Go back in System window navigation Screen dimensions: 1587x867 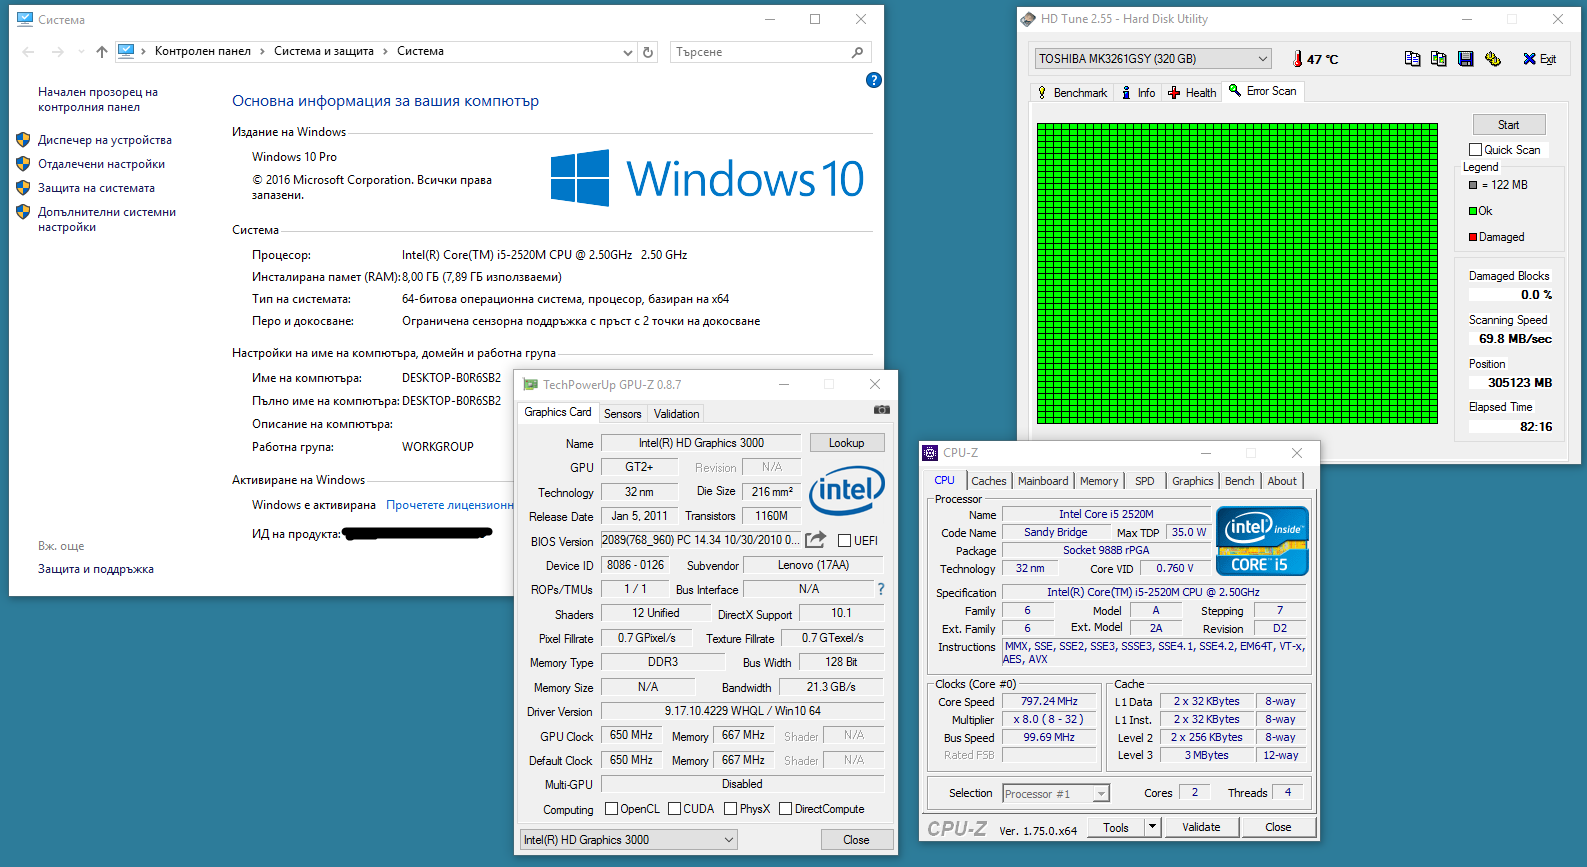click(28, 52)
